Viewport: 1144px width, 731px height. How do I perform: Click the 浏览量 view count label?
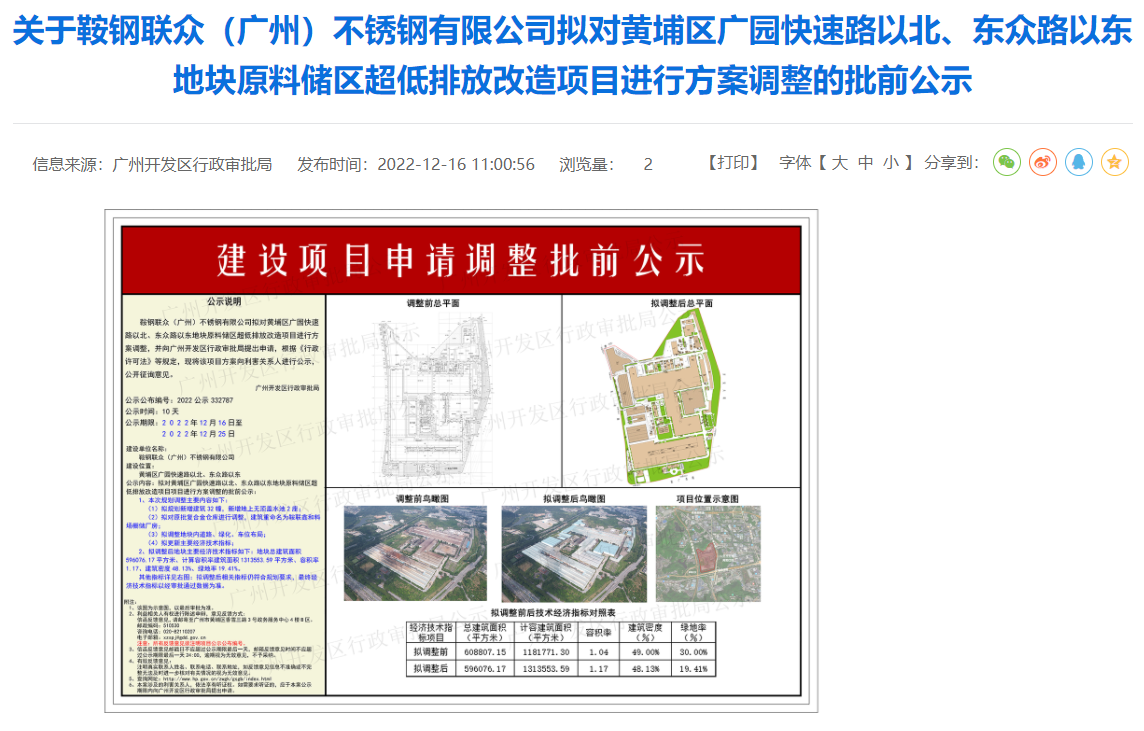tap(587, 164)
